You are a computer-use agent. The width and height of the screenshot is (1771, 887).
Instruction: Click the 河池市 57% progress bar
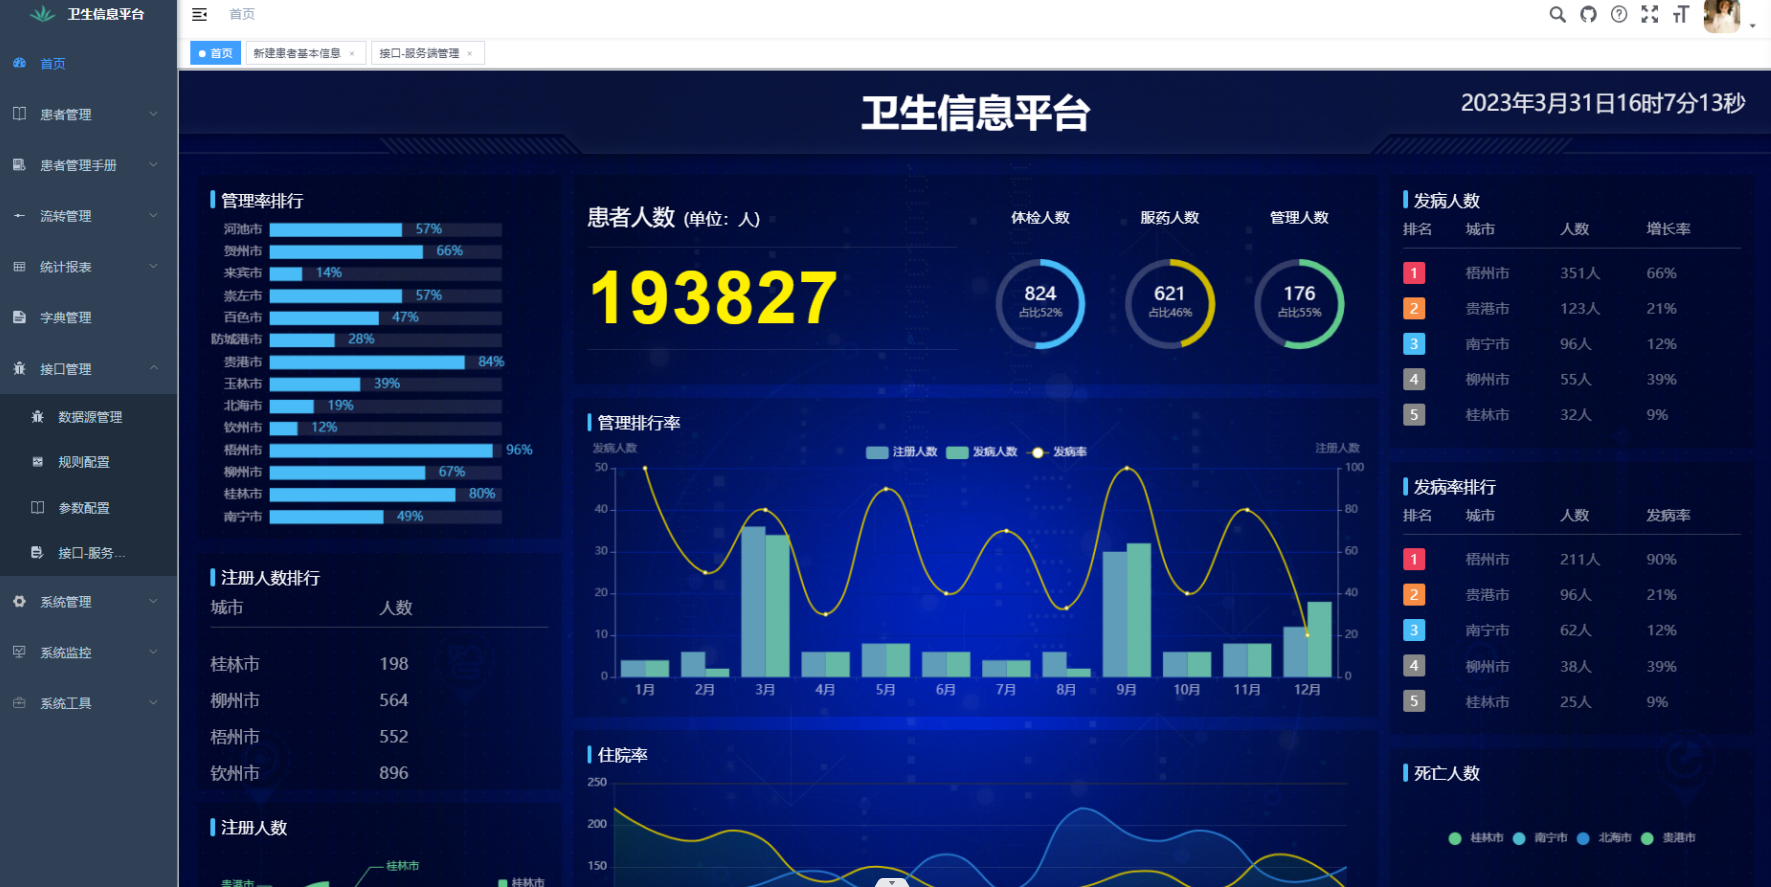click(x=385, y=229)
